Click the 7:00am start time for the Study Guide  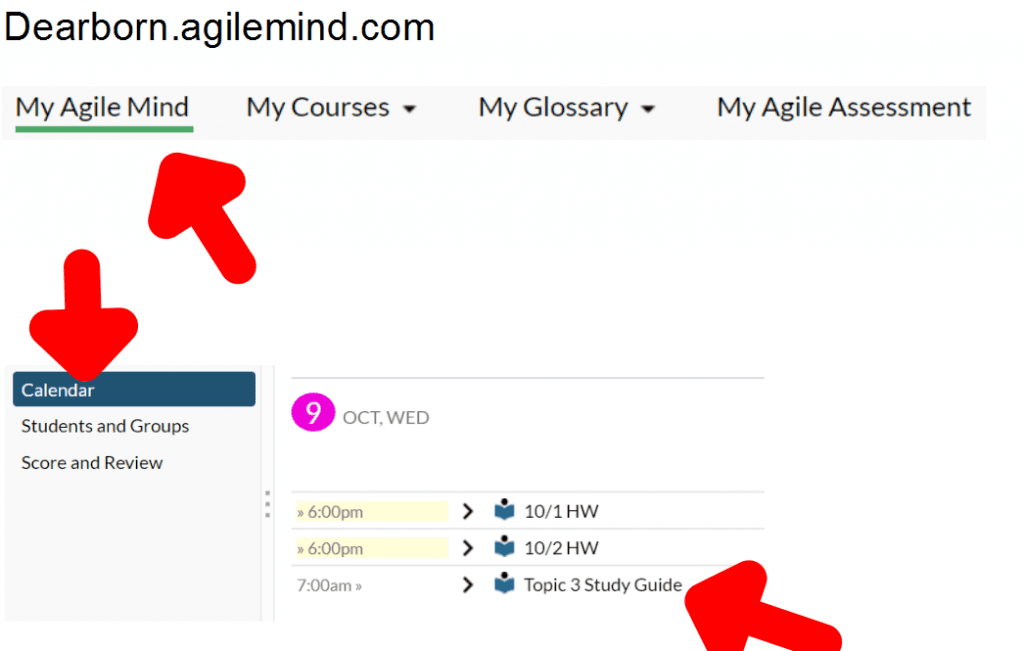click(325, 586)
